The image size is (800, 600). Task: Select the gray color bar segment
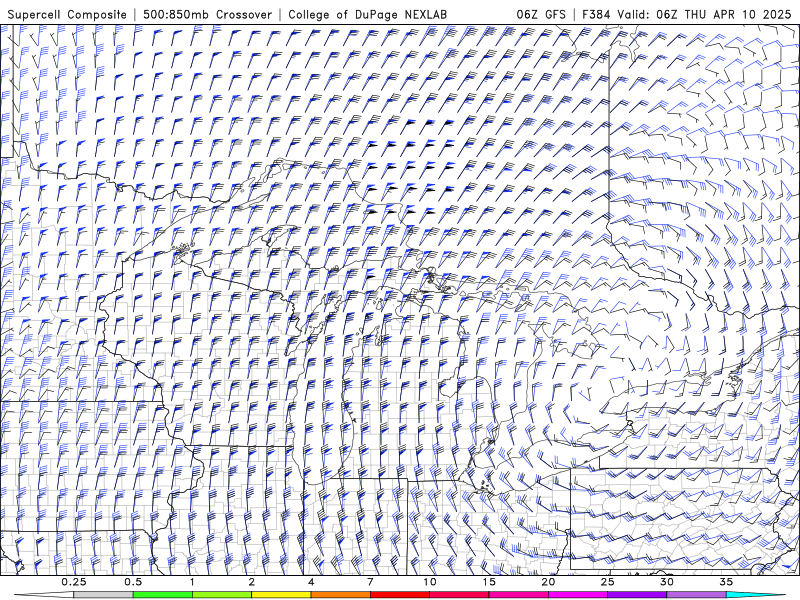[x=103, y=595]
